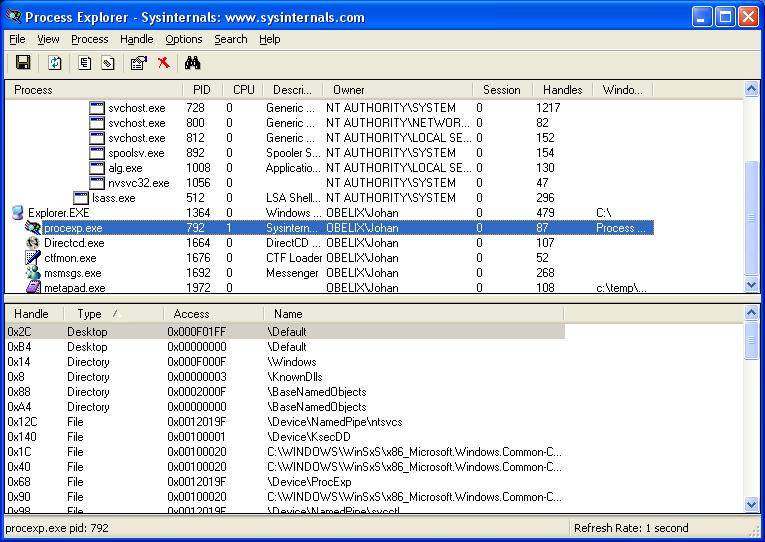The height and width of the screenshot is (542, 765).
Task: Click the nvsvc32.exe window icon
Action: 97,183
